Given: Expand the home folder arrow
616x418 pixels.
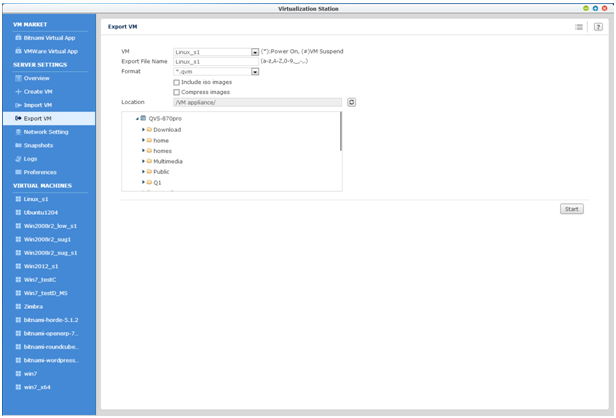Looking at the screenshot, I should point(143,140).
